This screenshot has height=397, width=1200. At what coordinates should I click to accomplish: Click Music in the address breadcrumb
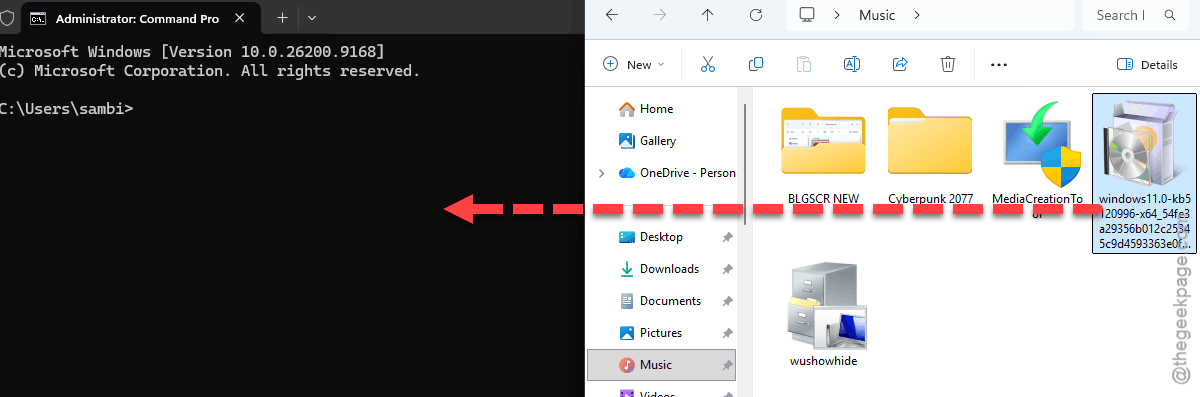877,15
